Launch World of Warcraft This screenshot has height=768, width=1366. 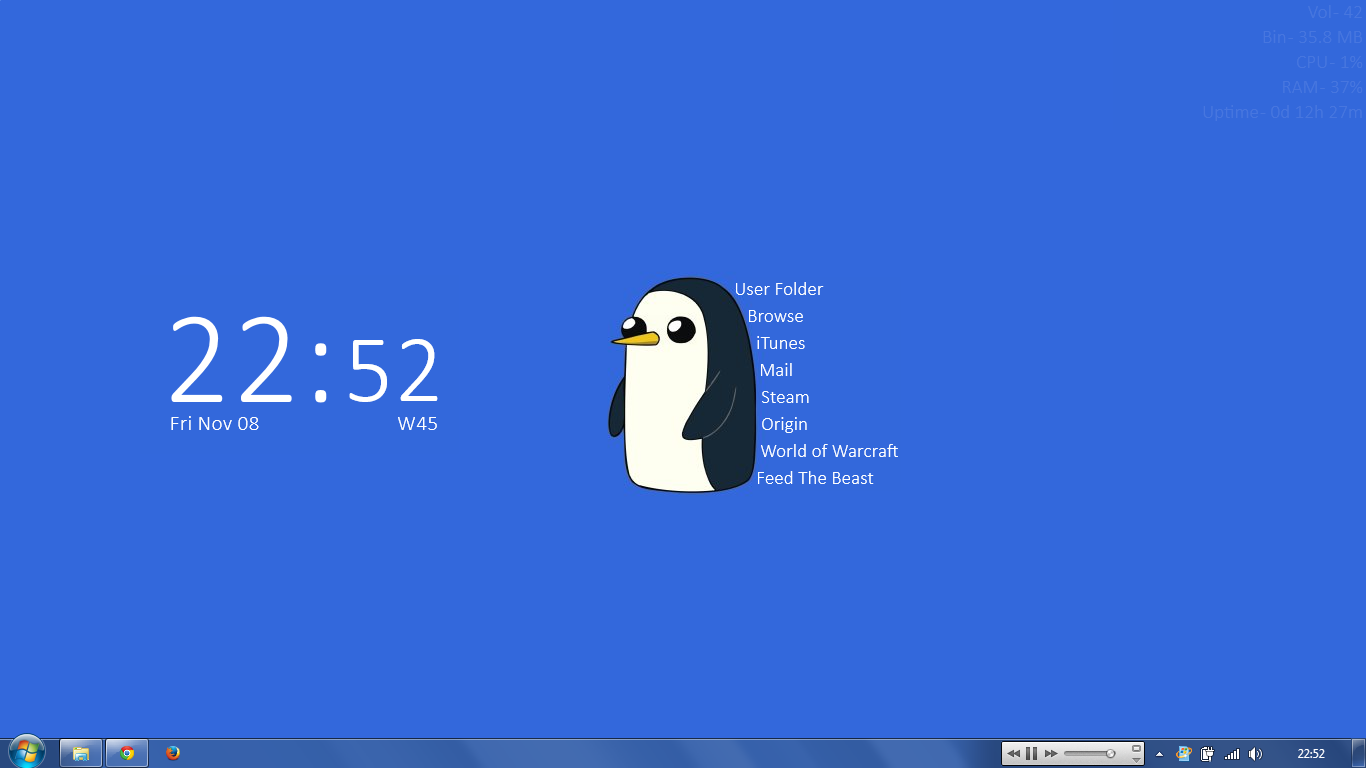click(829, 451)
